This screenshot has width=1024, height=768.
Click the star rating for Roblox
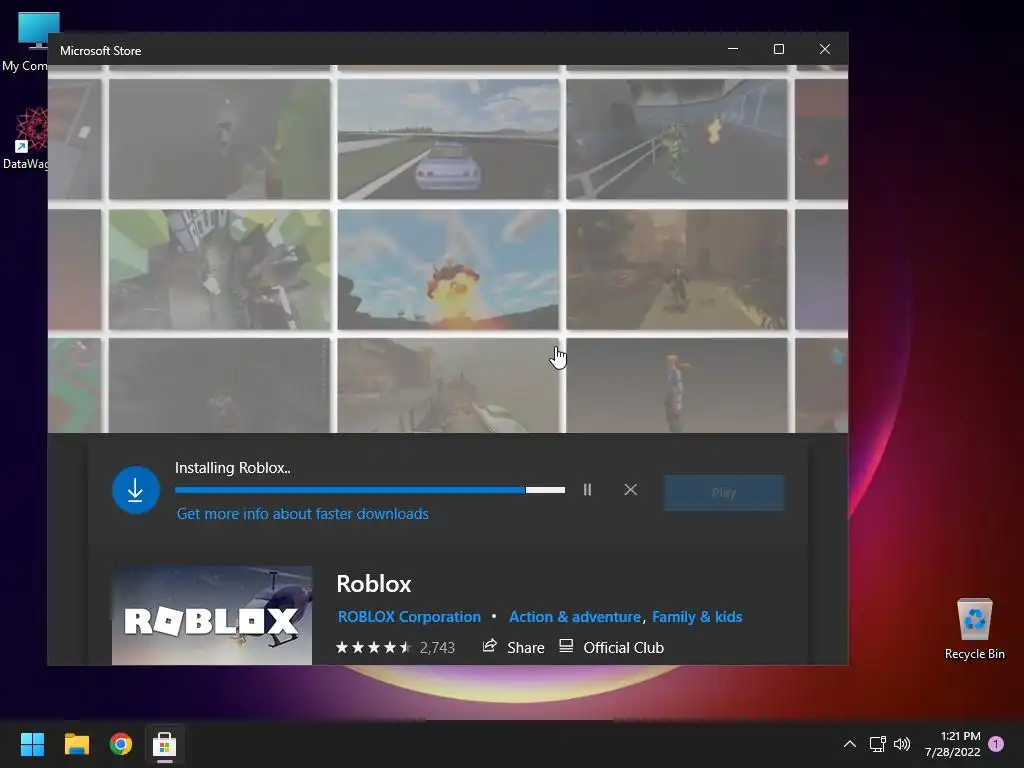pos(374,648)
